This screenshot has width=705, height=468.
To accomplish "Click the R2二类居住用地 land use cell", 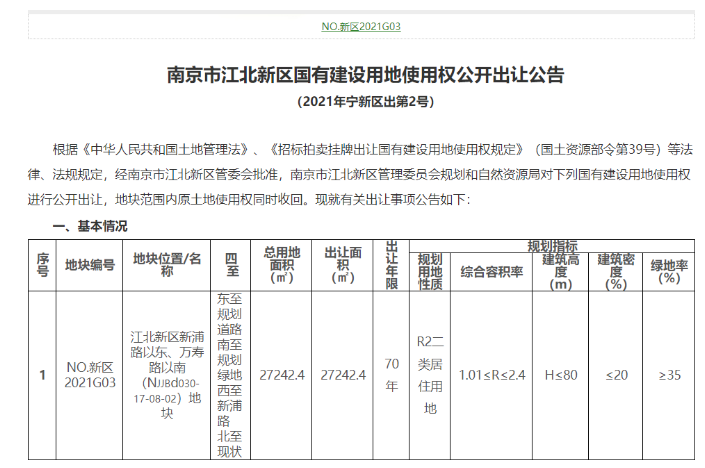I will (430, 375).
